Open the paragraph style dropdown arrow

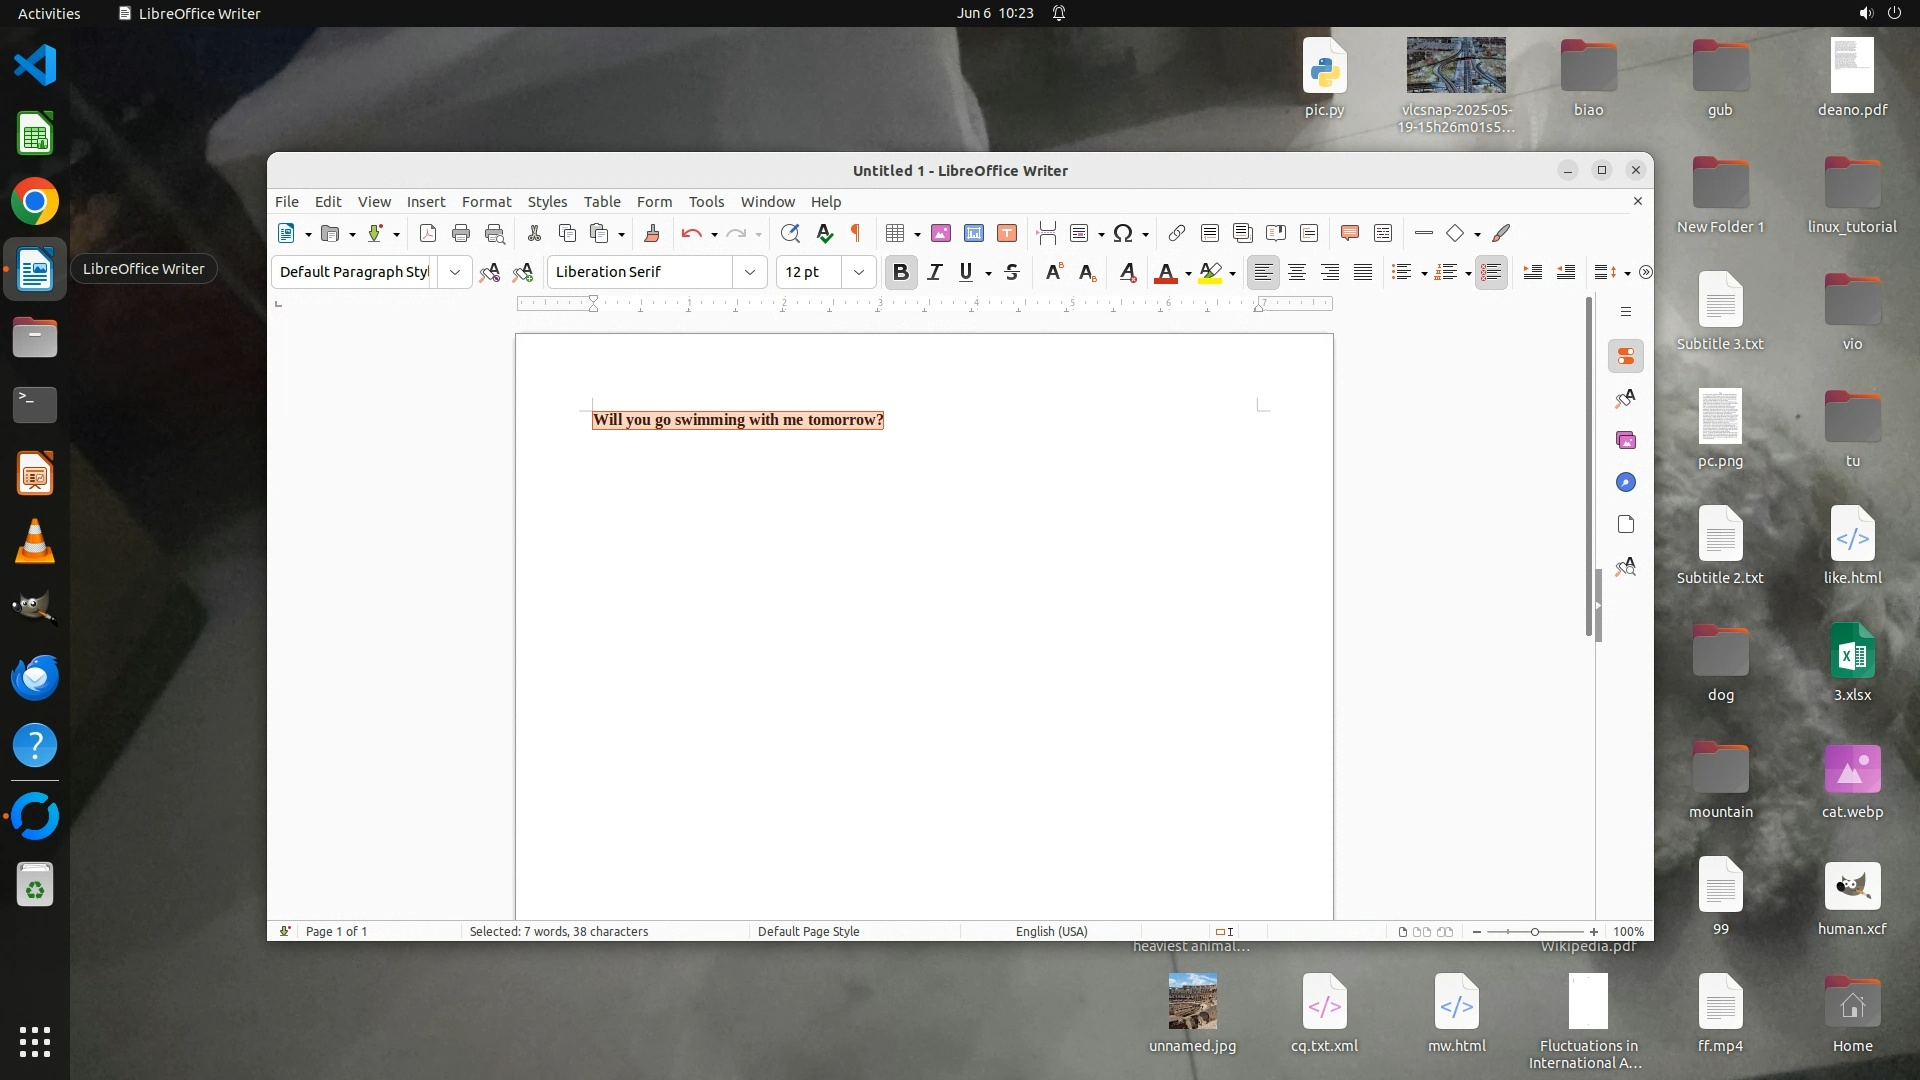click(455, 272)
